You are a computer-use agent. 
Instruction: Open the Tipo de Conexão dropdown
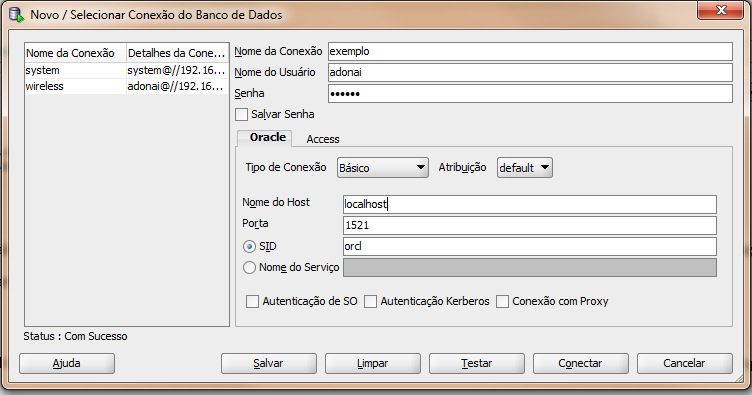click(x=383, y=168)
